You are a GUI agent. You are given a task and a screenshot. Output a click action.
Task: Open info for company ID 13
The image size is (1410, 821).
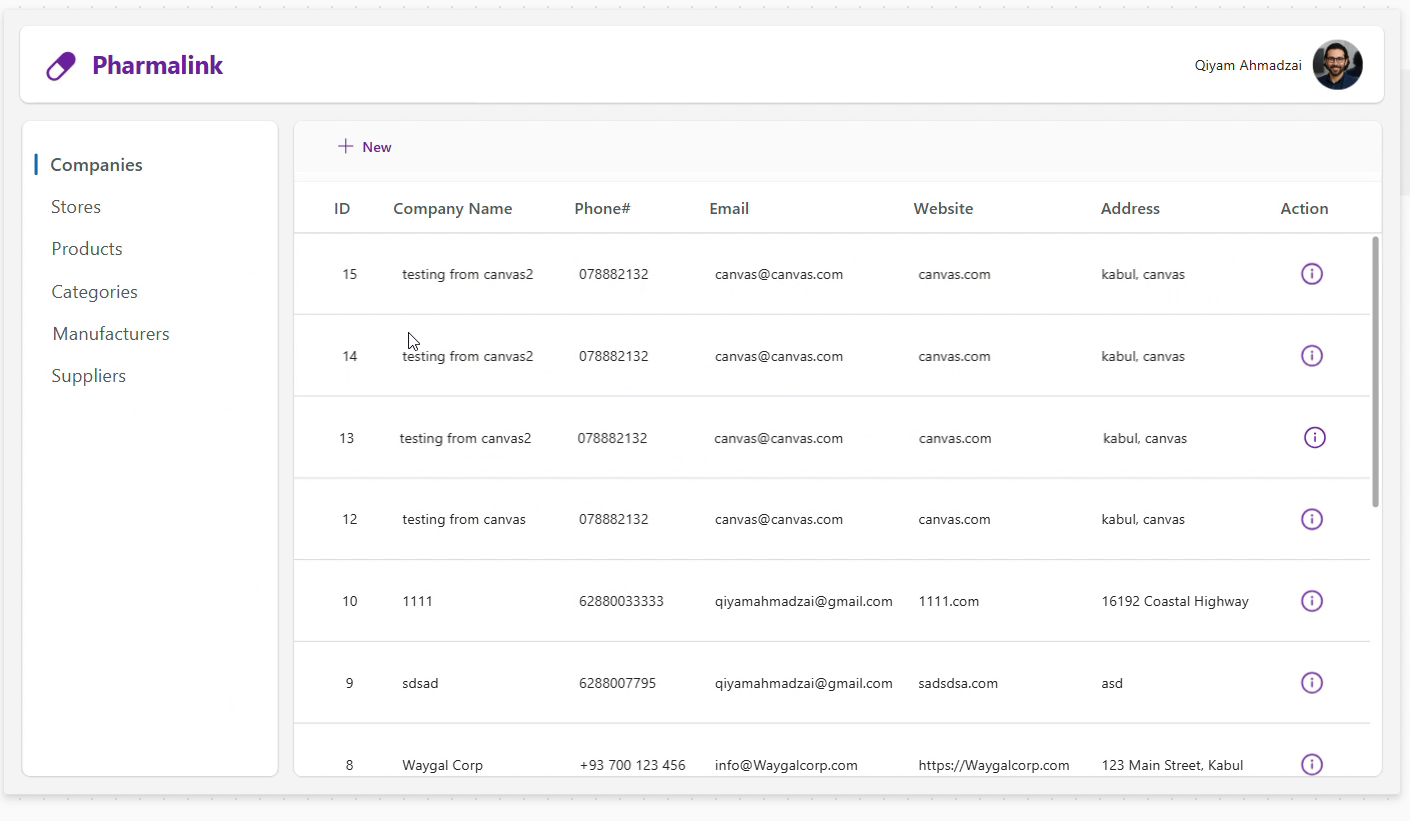point(1314,438)
